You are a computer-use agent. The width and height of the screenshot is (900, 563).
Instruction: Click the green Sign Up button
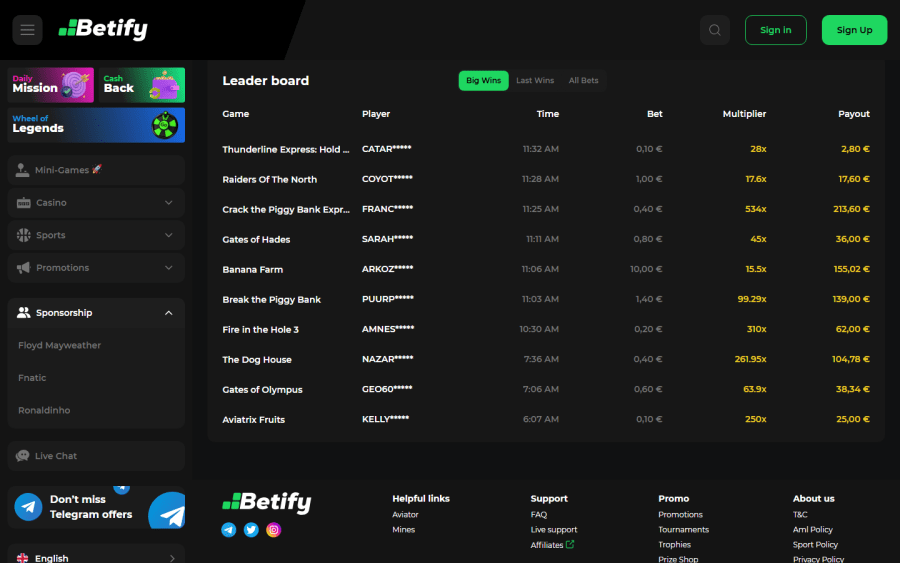854,30
